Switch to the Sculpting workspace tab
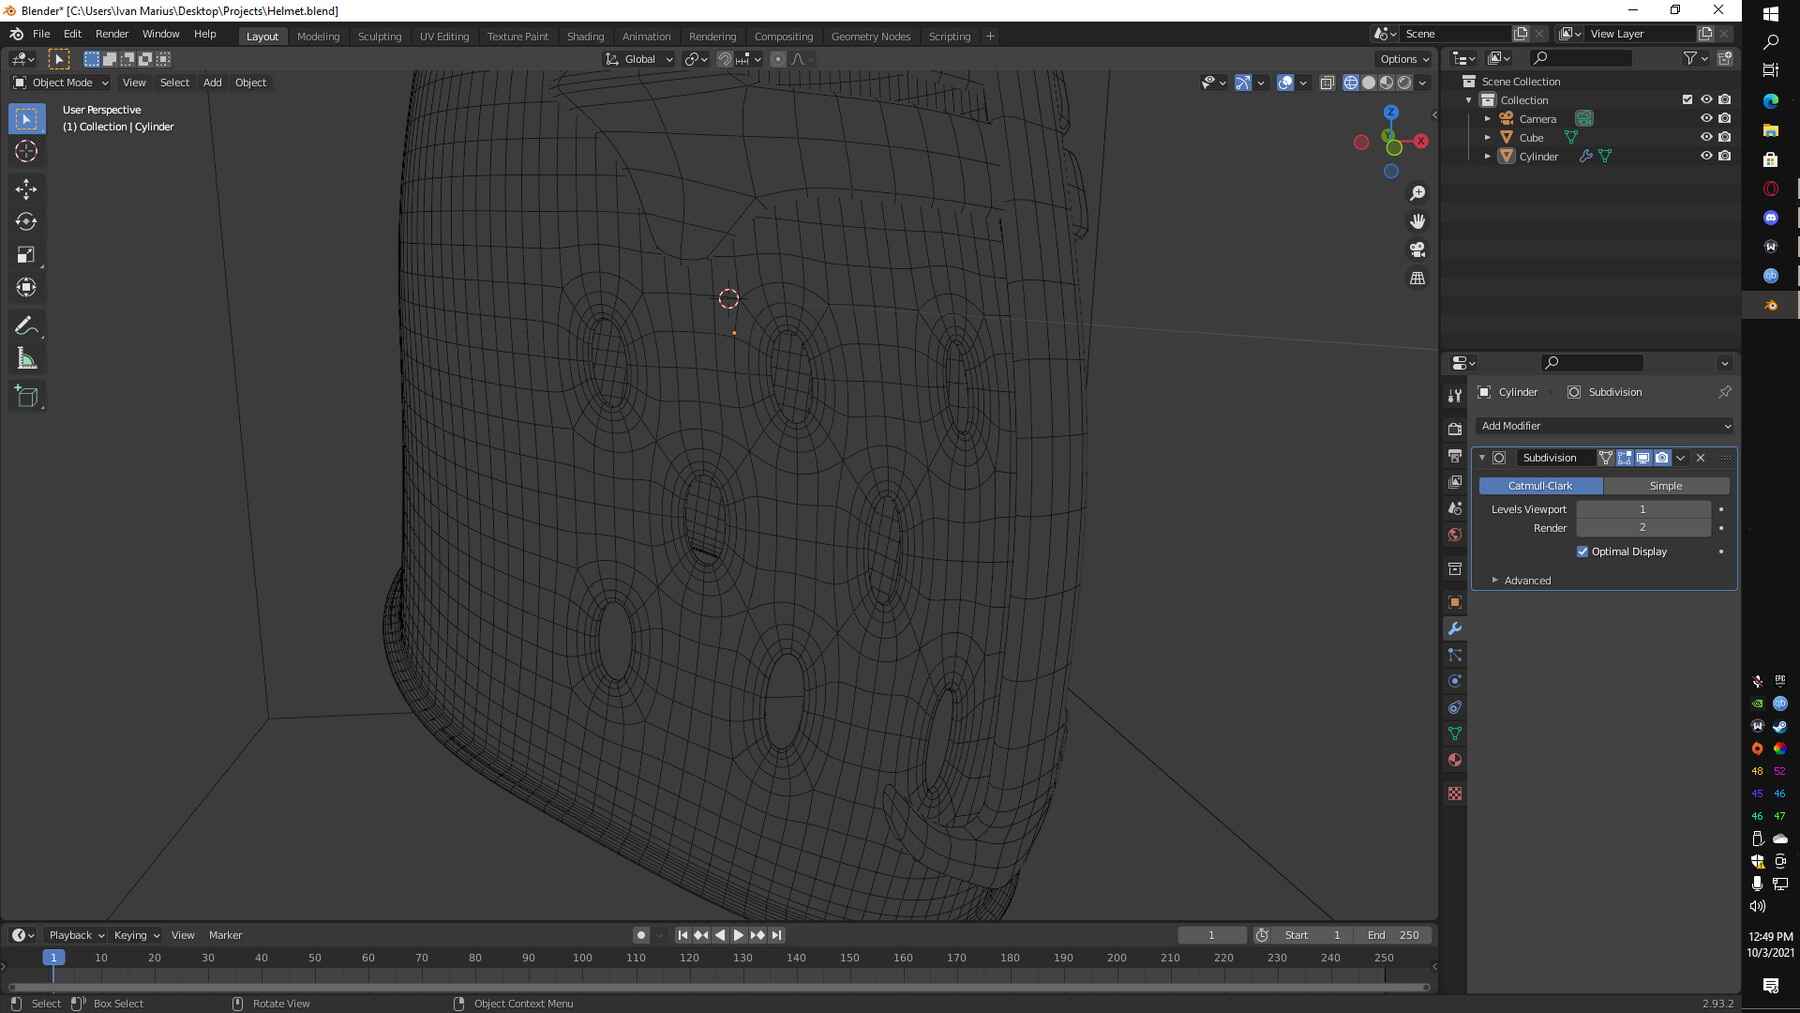 380,36
